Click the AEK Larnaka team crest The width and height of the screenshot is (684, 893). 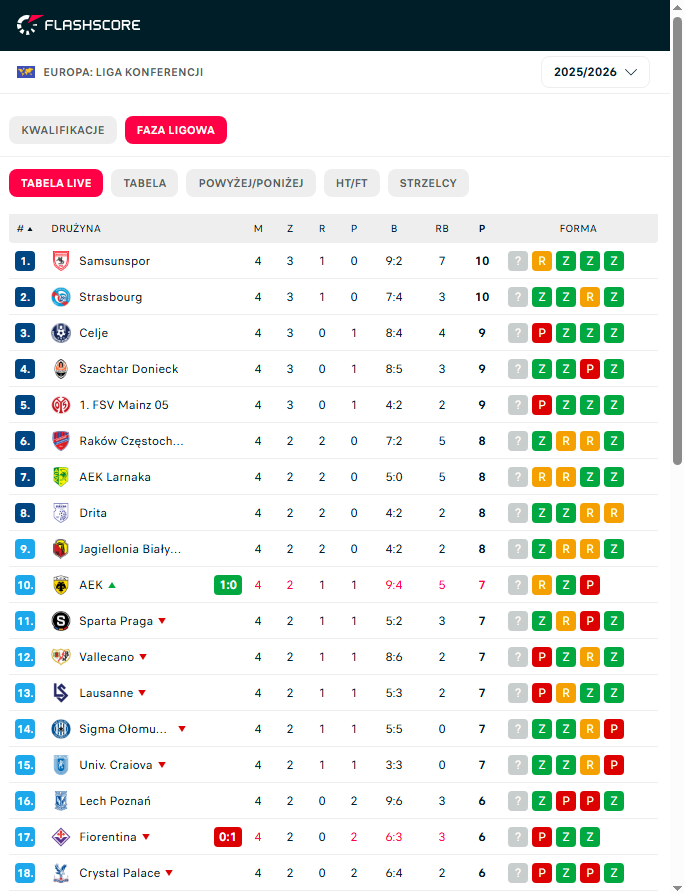coord(60,477)
